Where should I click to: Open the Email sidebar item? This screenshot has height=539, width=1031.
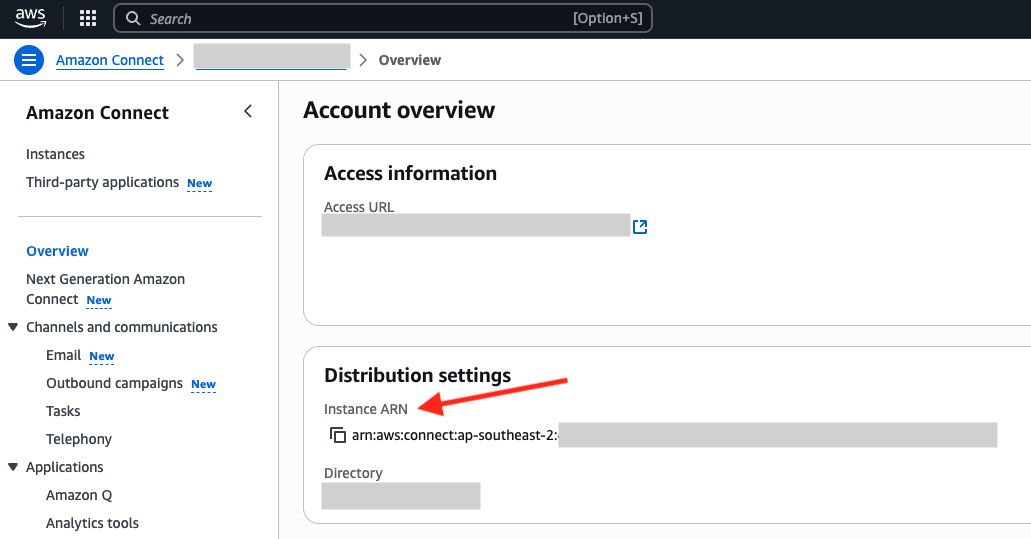click(x=63, y=355)
